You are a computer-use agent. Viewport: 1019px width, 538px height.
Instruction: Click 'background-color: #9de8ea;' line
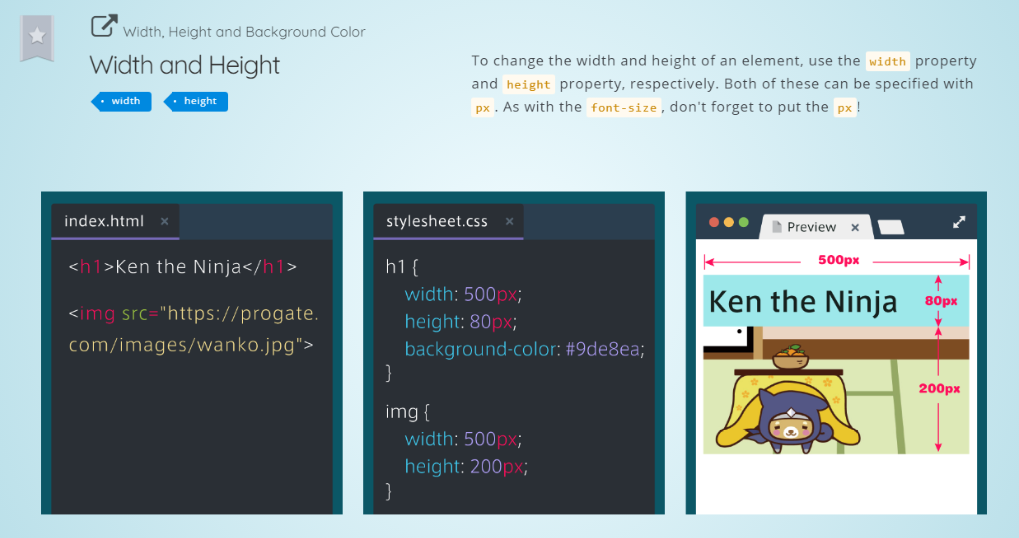(524, 350)
